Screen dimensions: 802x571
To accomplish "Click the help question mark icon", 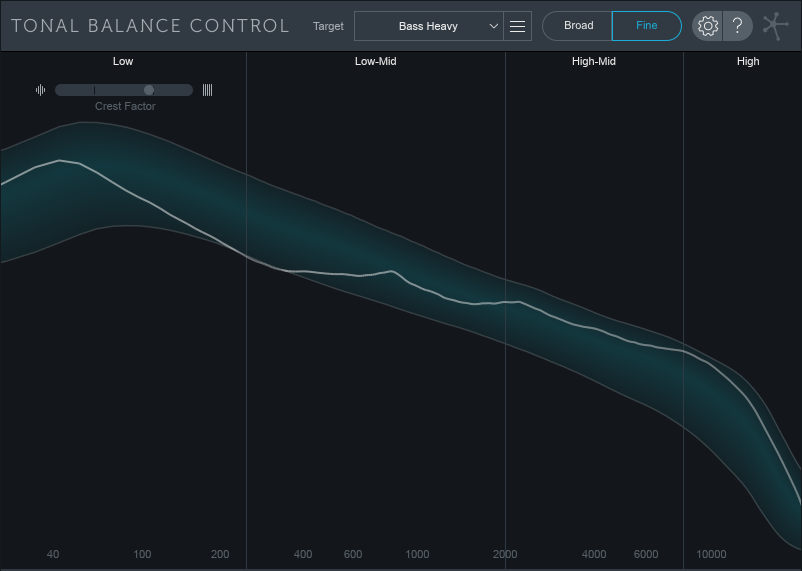I will [x=737, y=26].
